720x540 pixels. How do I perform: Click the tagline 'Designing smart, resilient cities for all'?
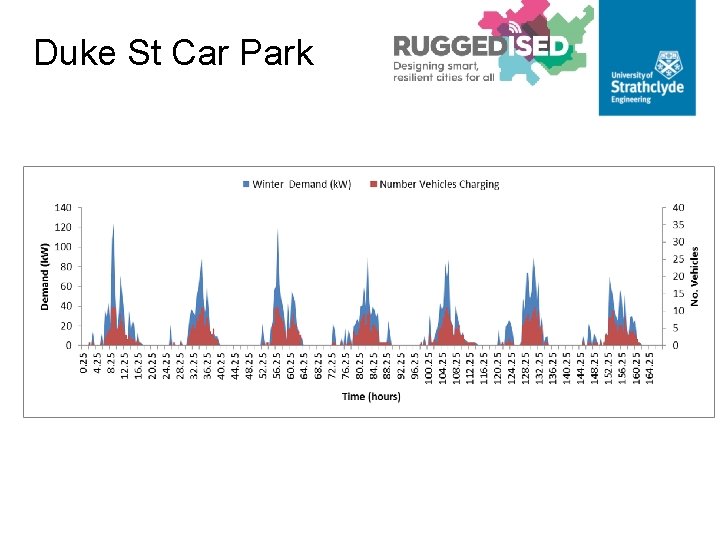(x=443, y=72)
